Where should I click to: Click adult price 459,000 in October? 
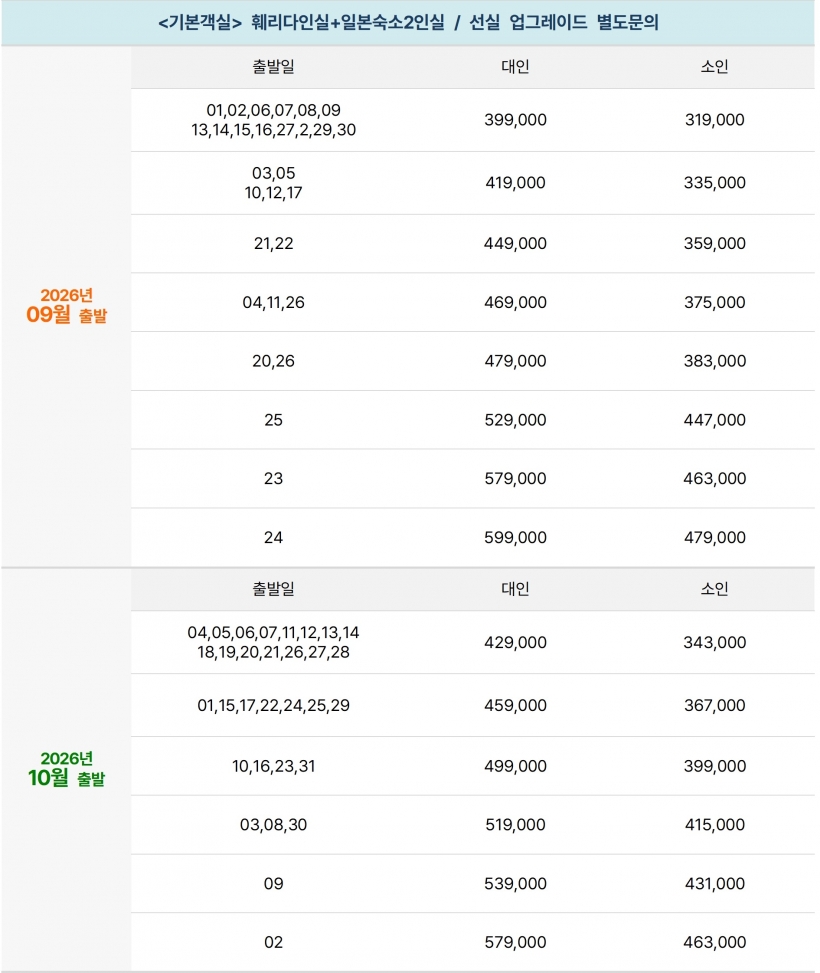click(515, 706)
